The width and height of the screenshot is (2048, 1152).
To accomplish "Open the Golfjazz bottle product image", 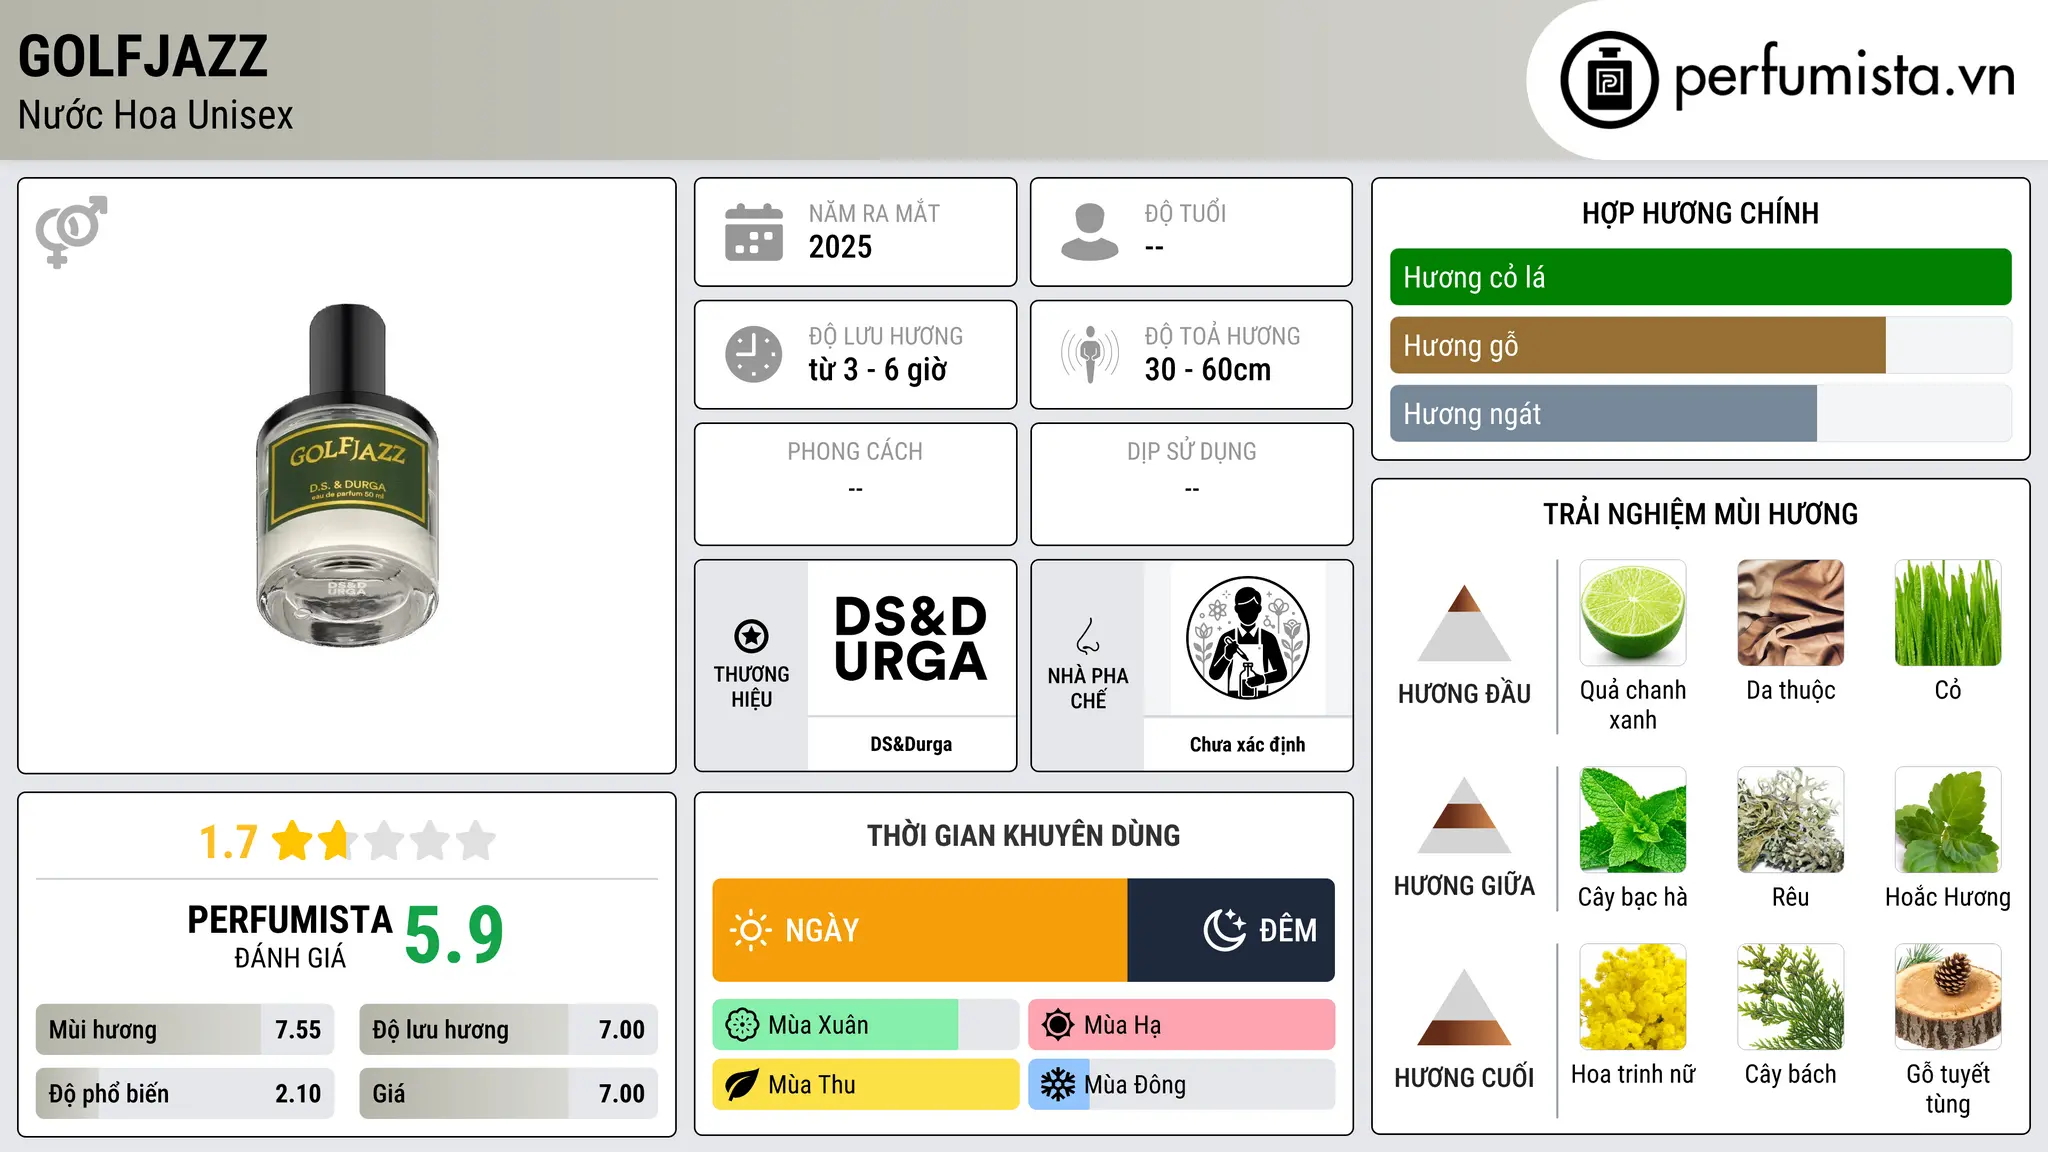I will tap(347, 476).
